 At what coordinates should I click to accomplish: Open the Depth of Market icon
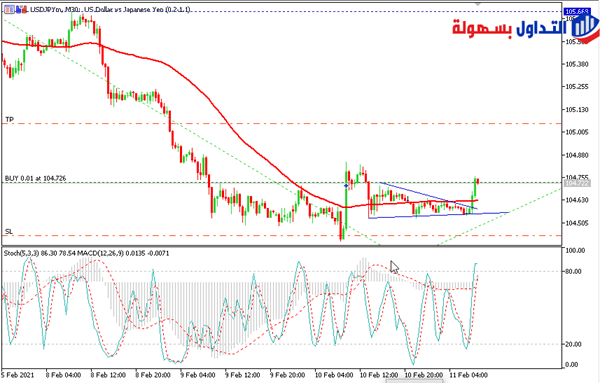point(22,9)
